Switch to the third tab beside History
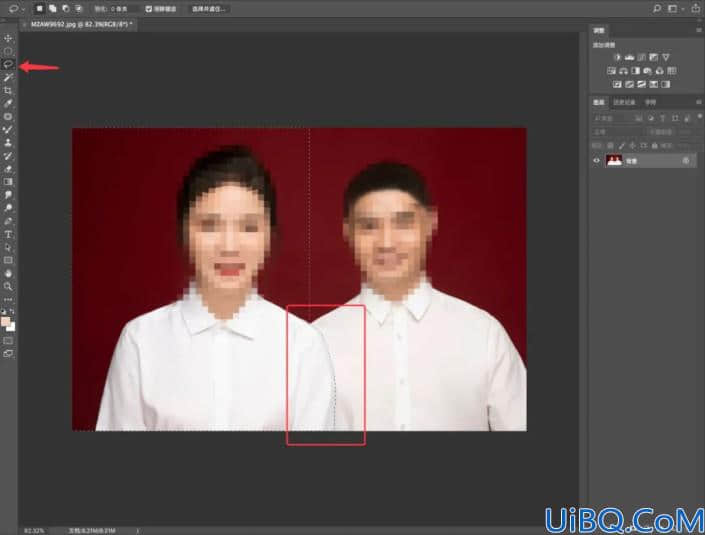The height and width of the screenshot is (535, 705). tap(651, 103)
